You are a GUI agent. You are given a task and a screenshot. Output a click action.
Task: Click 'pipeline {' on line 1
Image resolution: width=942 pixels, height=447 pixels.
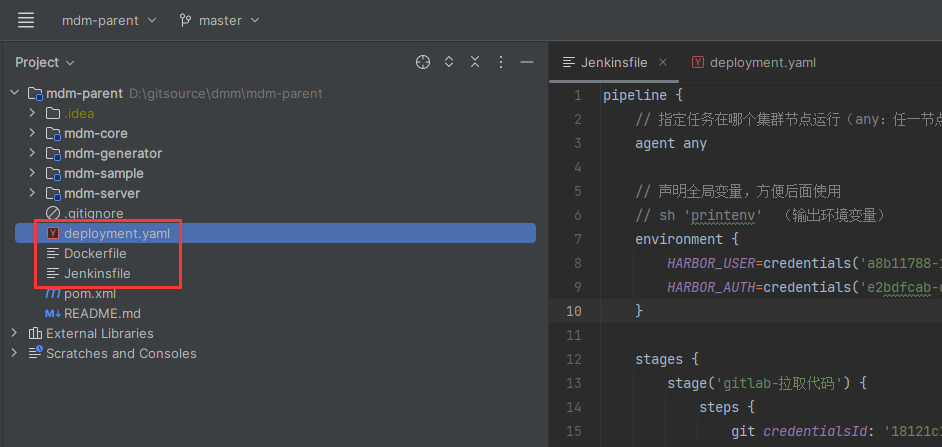[643, 96]
